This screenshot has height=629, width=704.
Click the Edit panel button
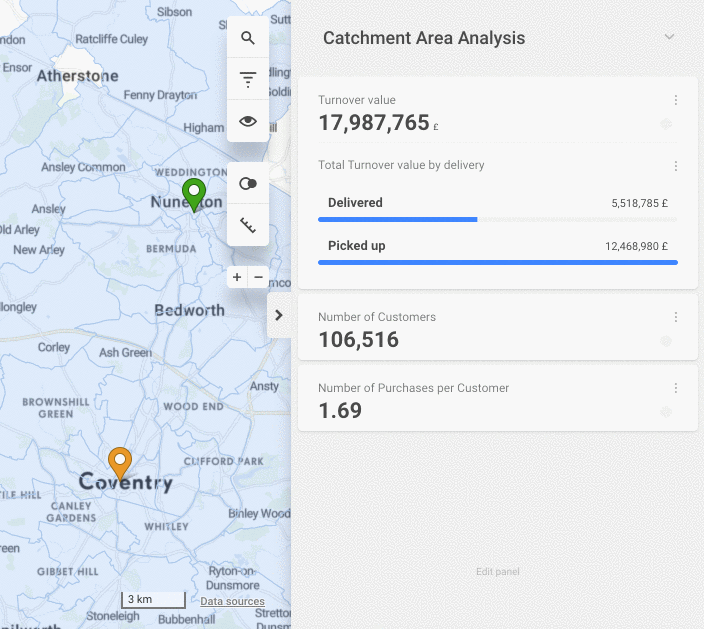click(x=497, y=572)
